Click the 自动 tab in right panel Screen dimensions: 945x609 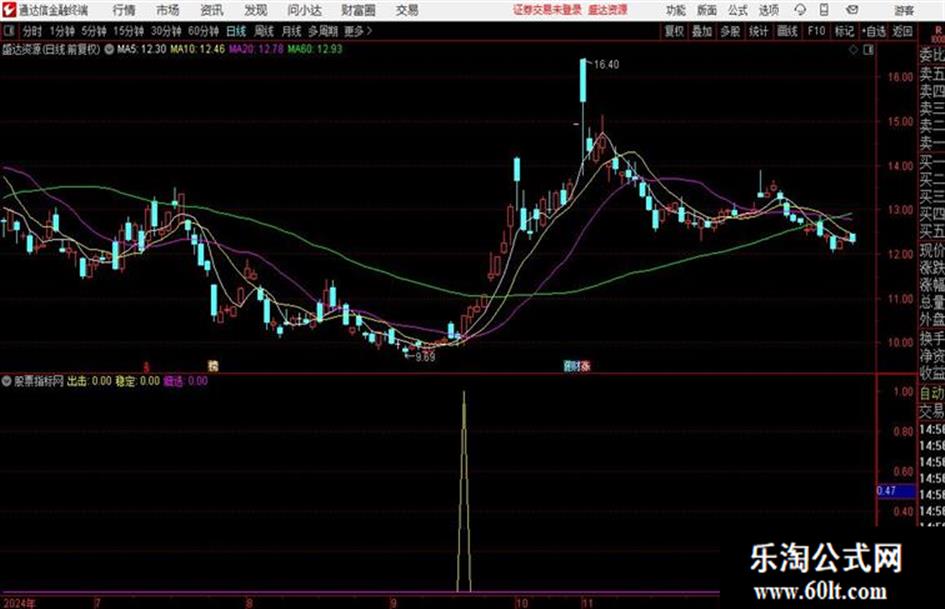(x=932, y=394)
